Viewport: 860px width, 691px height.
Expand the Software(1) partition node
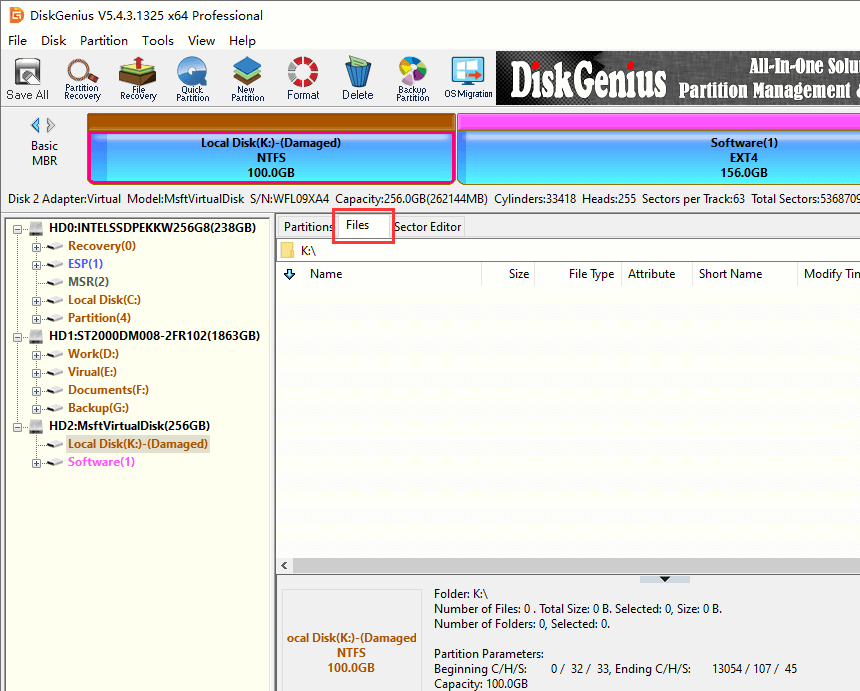coord(37,462)
